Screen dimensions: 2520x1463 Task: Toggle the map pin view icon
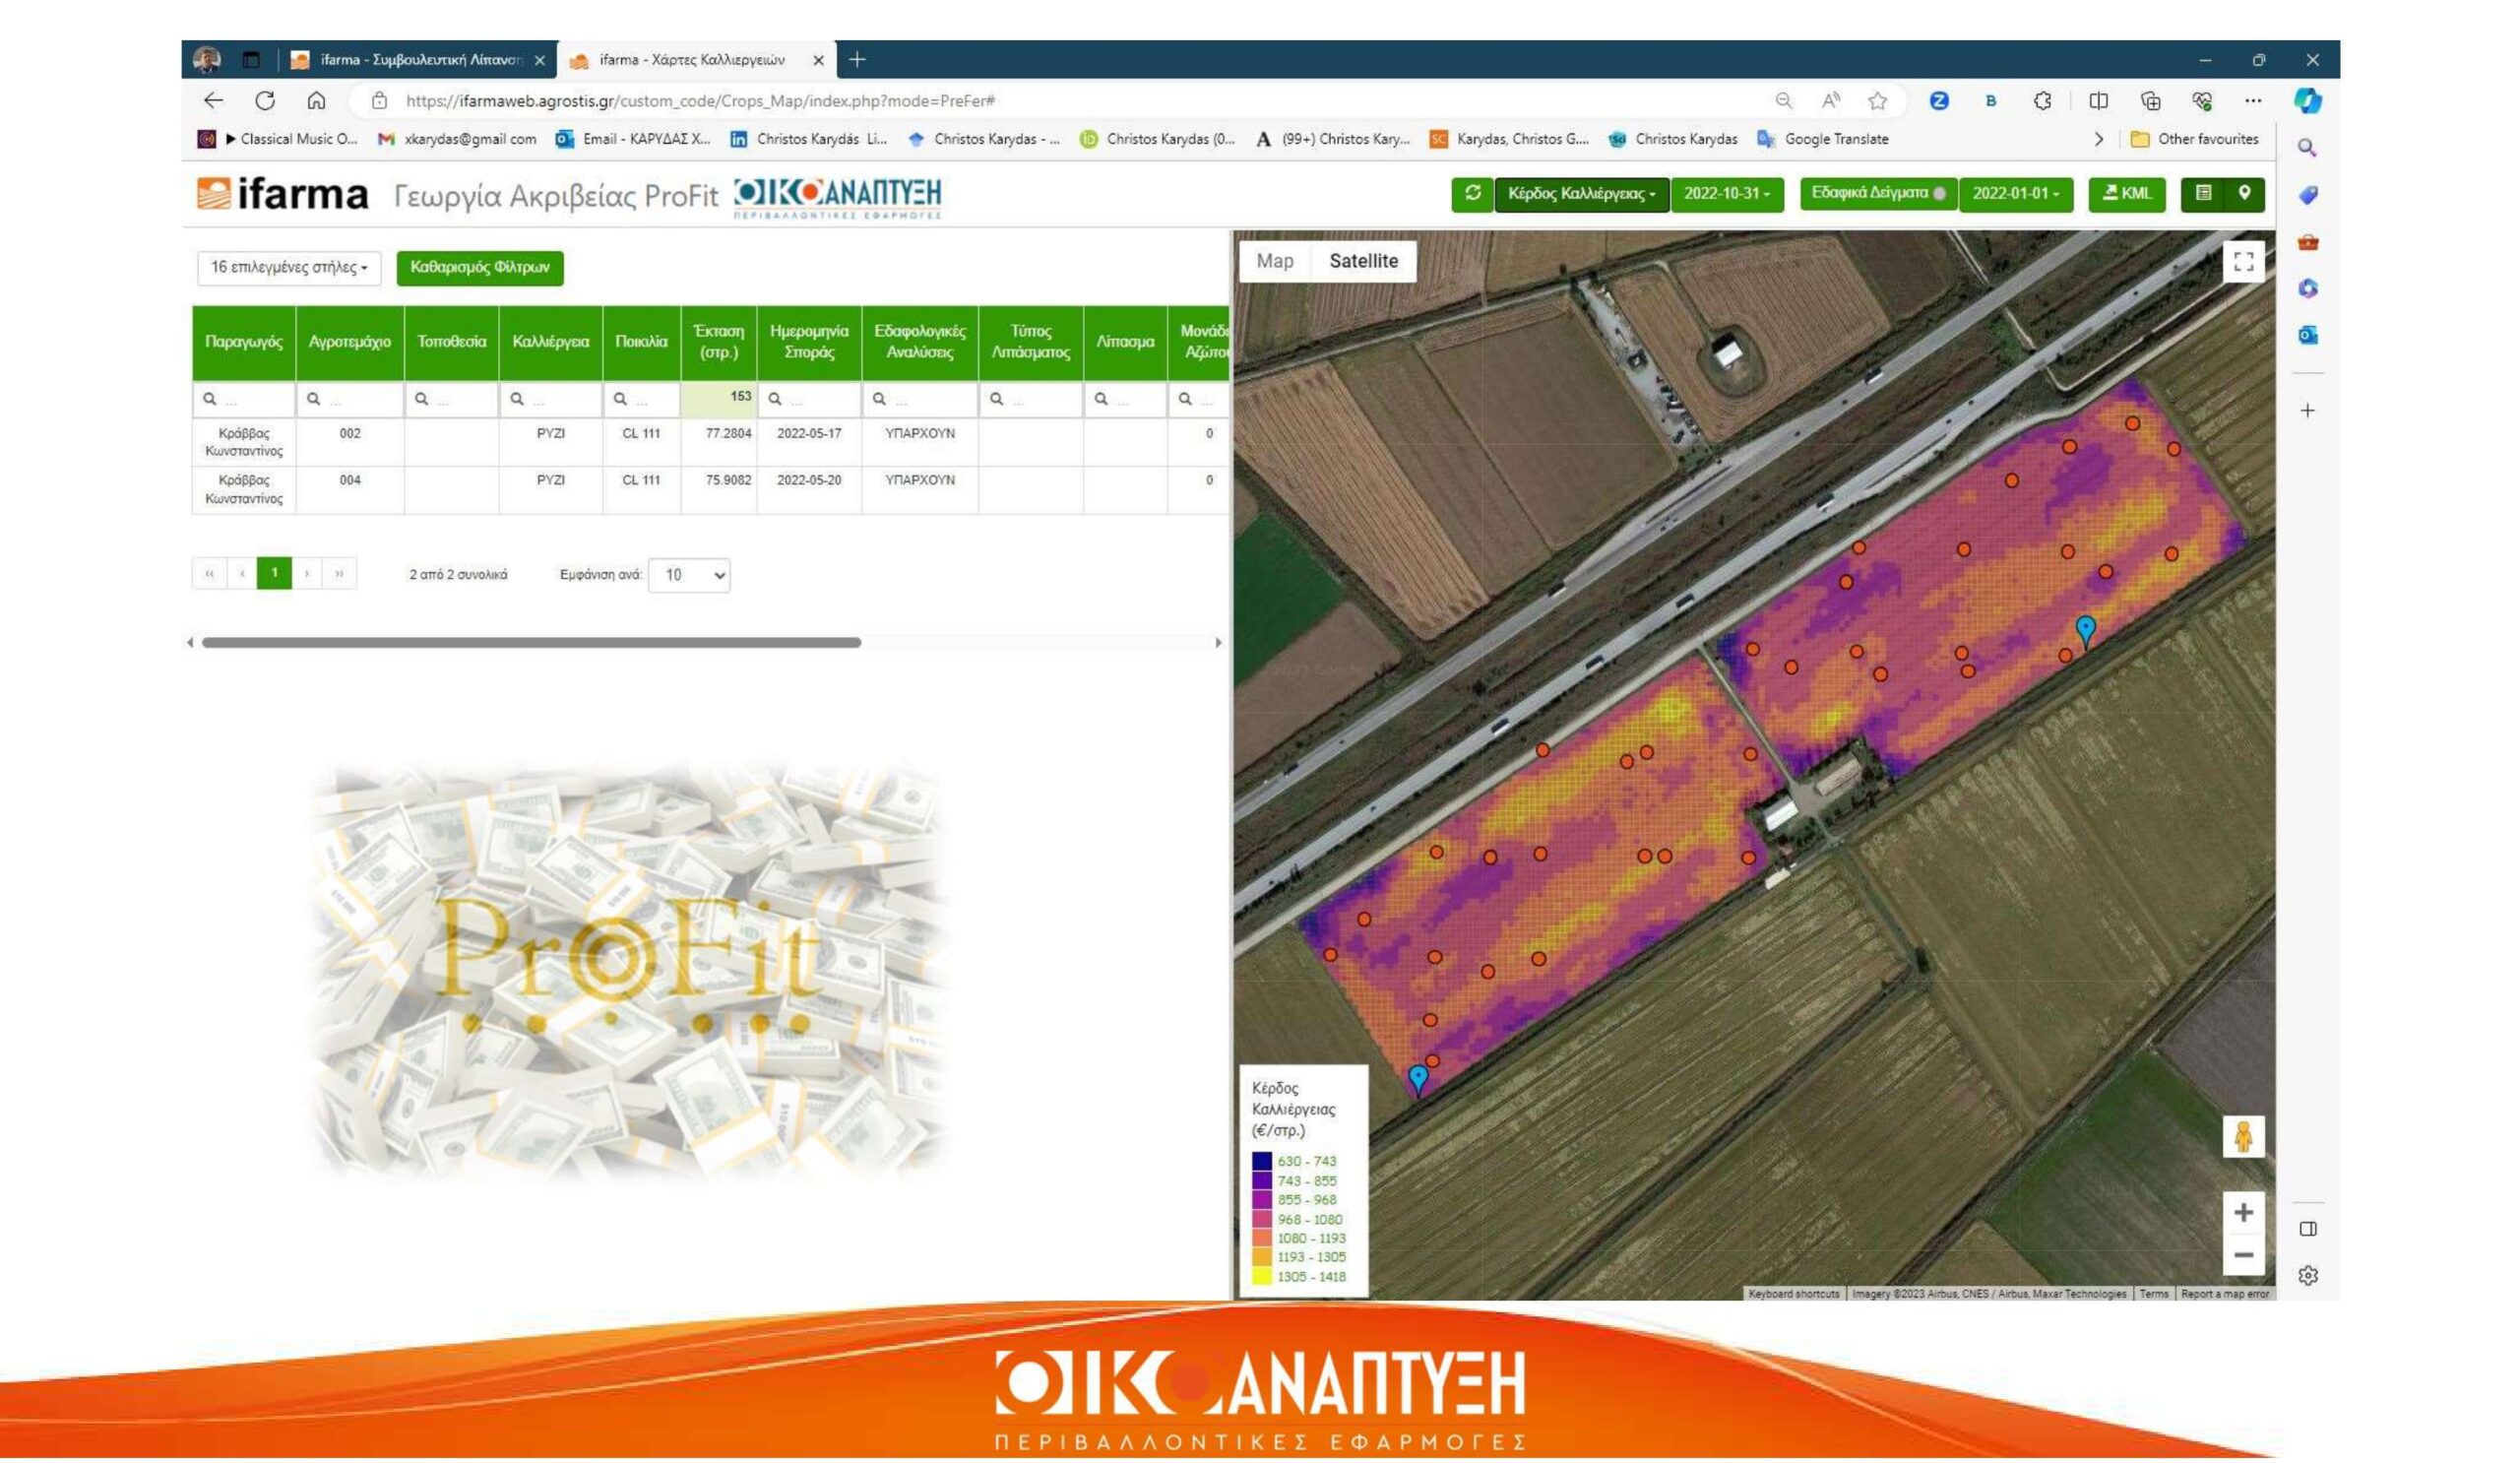(x=2244, y=194)
